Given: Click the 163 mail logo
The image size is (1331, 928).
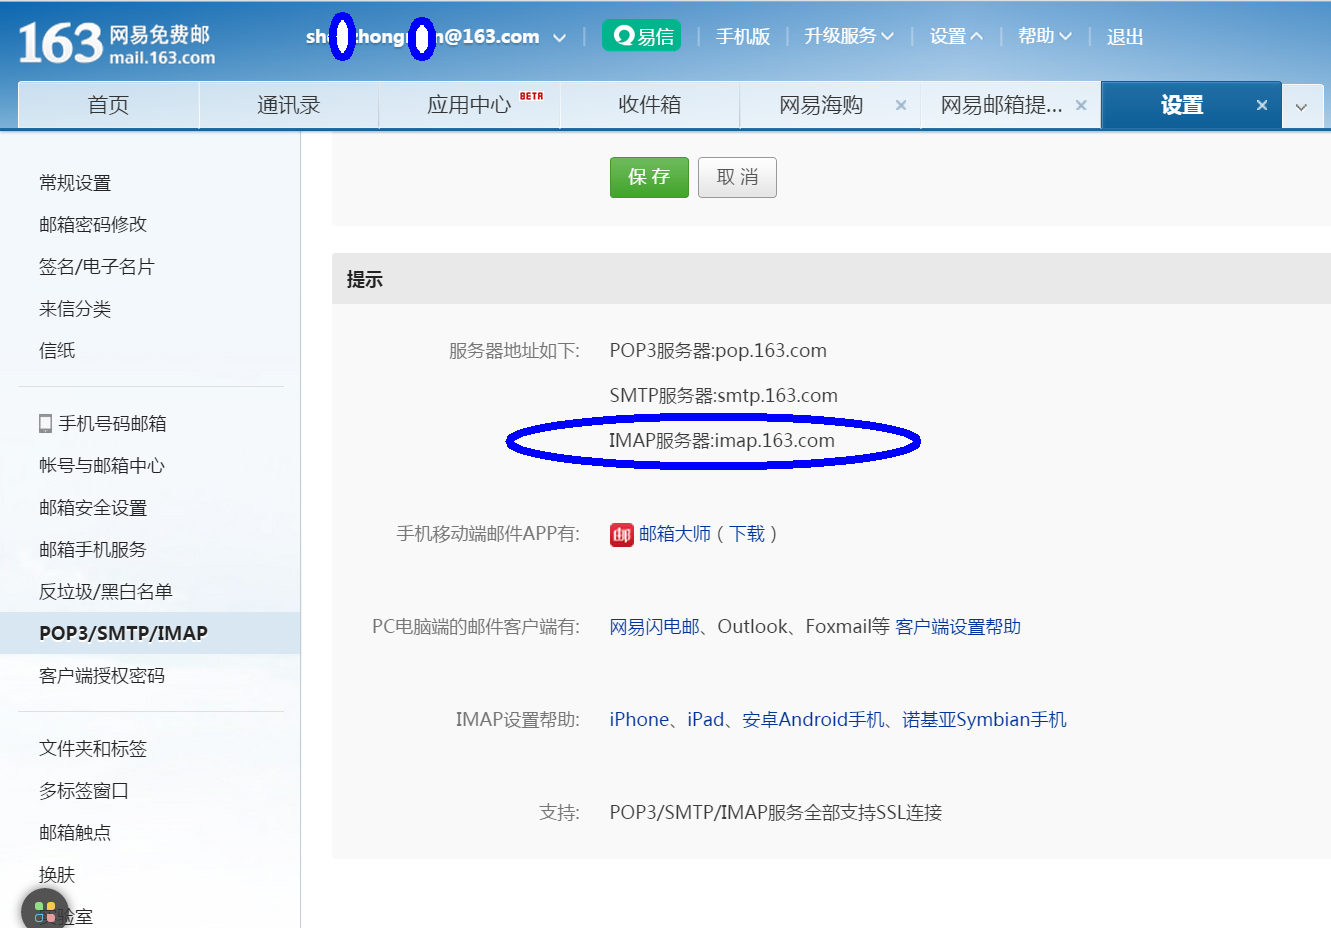Looking at the screenshot, I should click(117, 44).
